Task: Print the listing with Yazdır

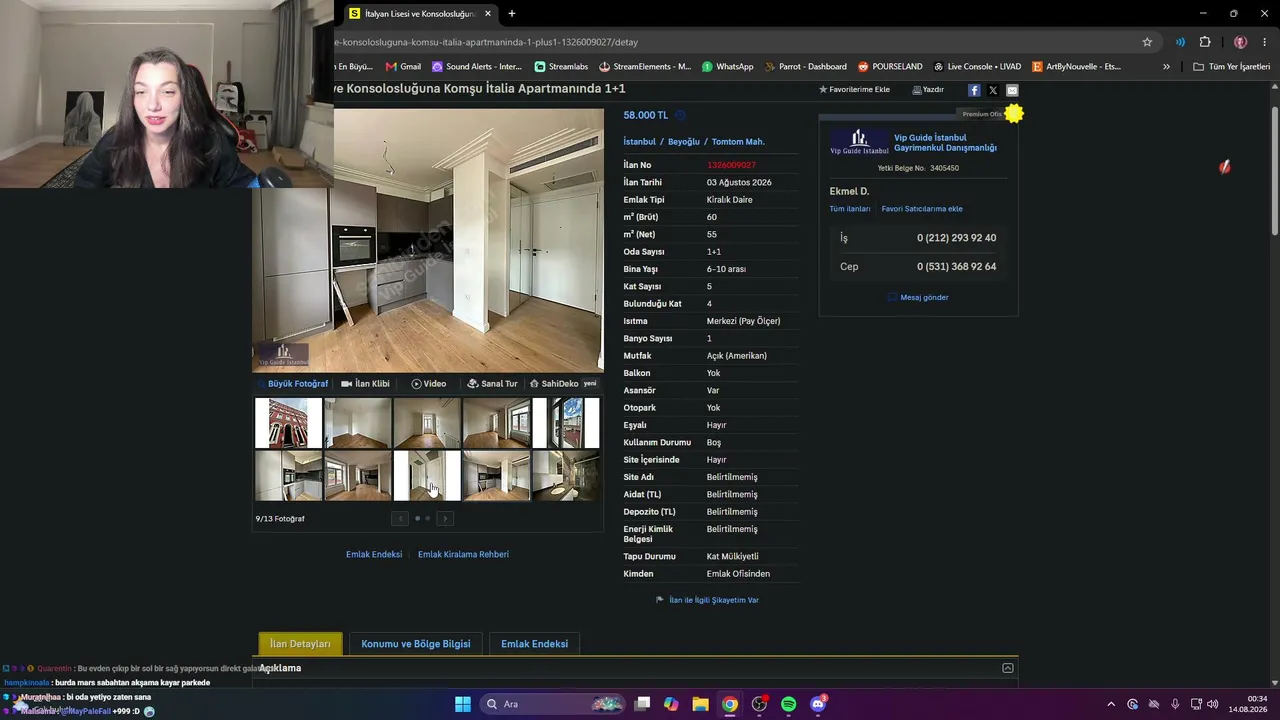Action: (x=928, y=90)
